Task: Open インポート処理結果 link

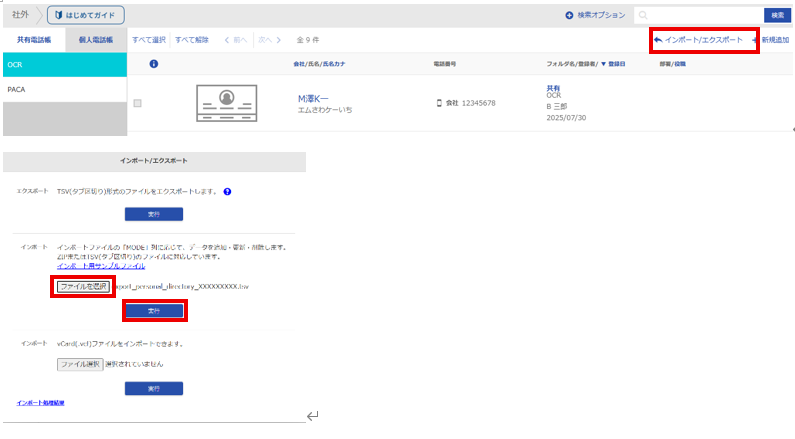Action: [x=41, y=403]
